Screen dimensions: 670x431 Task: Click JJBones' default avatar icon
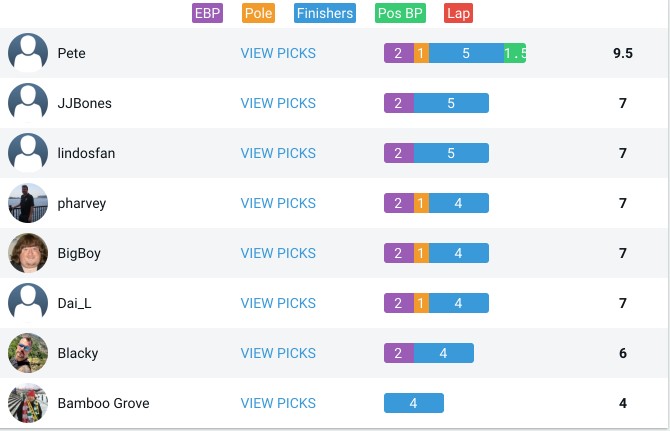pos(28,103)
